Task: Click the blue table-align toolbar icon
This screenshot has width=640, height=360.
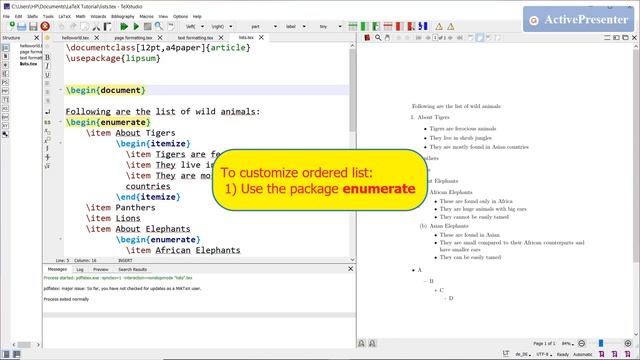Action: click(x=423, y=27)
